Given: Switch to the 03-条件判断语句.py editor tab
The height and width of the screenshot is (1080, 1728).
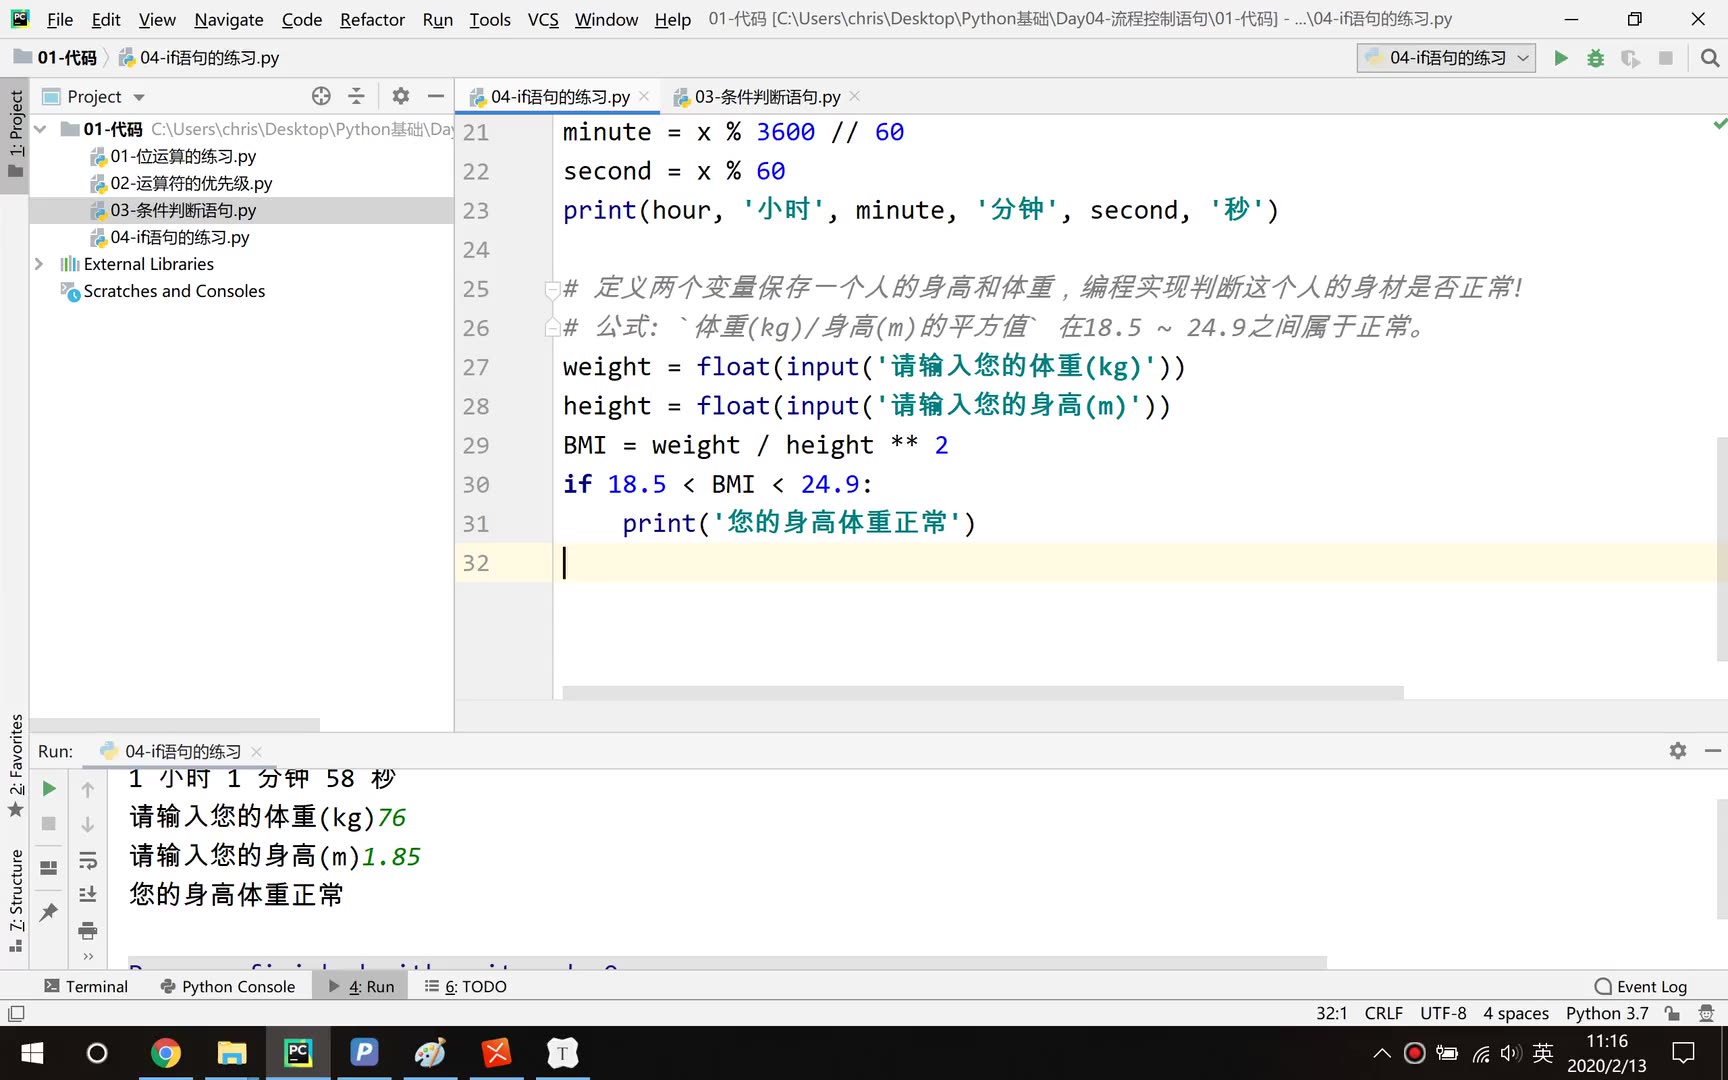Looking at the screenshot, I should pos(765,96).
